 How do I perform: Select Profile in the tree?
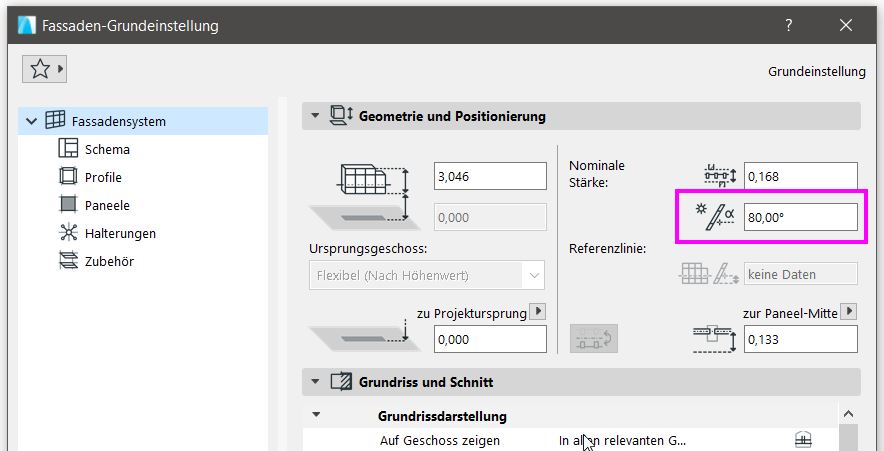103,177
